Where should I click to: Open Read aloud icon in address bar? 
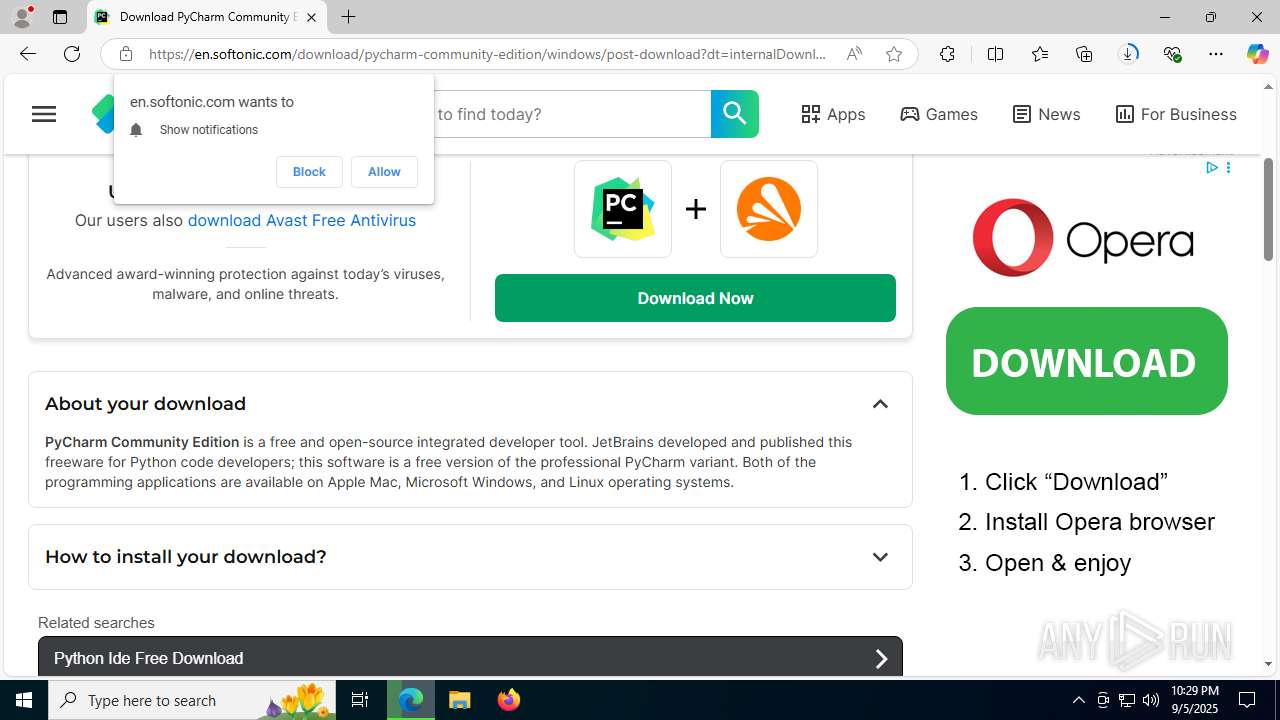coord(854,54)
